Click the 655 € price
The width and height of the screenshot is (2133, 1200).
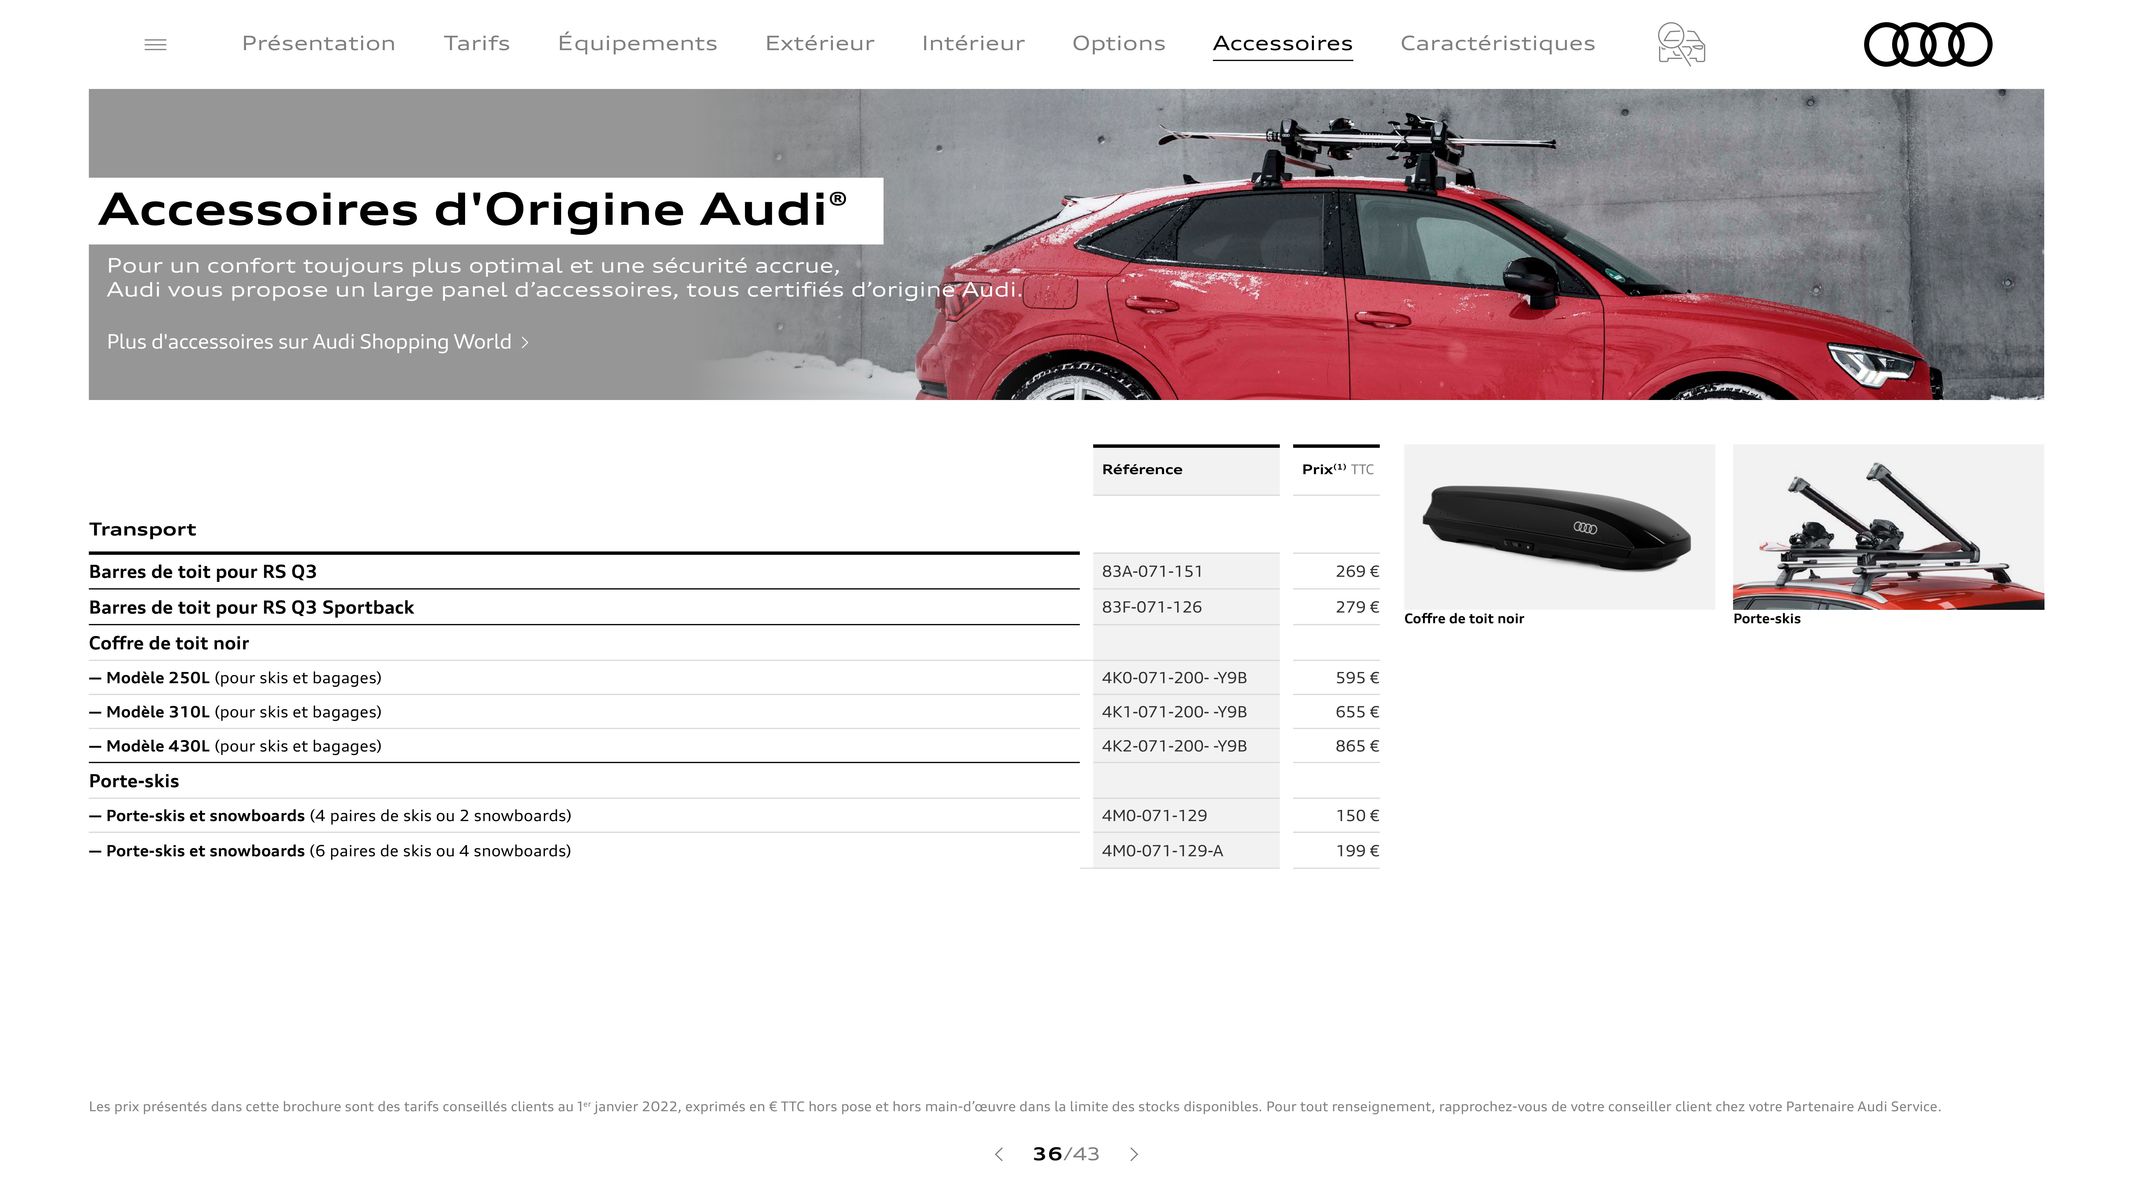pyautogui.click(x=1357, y=712)
